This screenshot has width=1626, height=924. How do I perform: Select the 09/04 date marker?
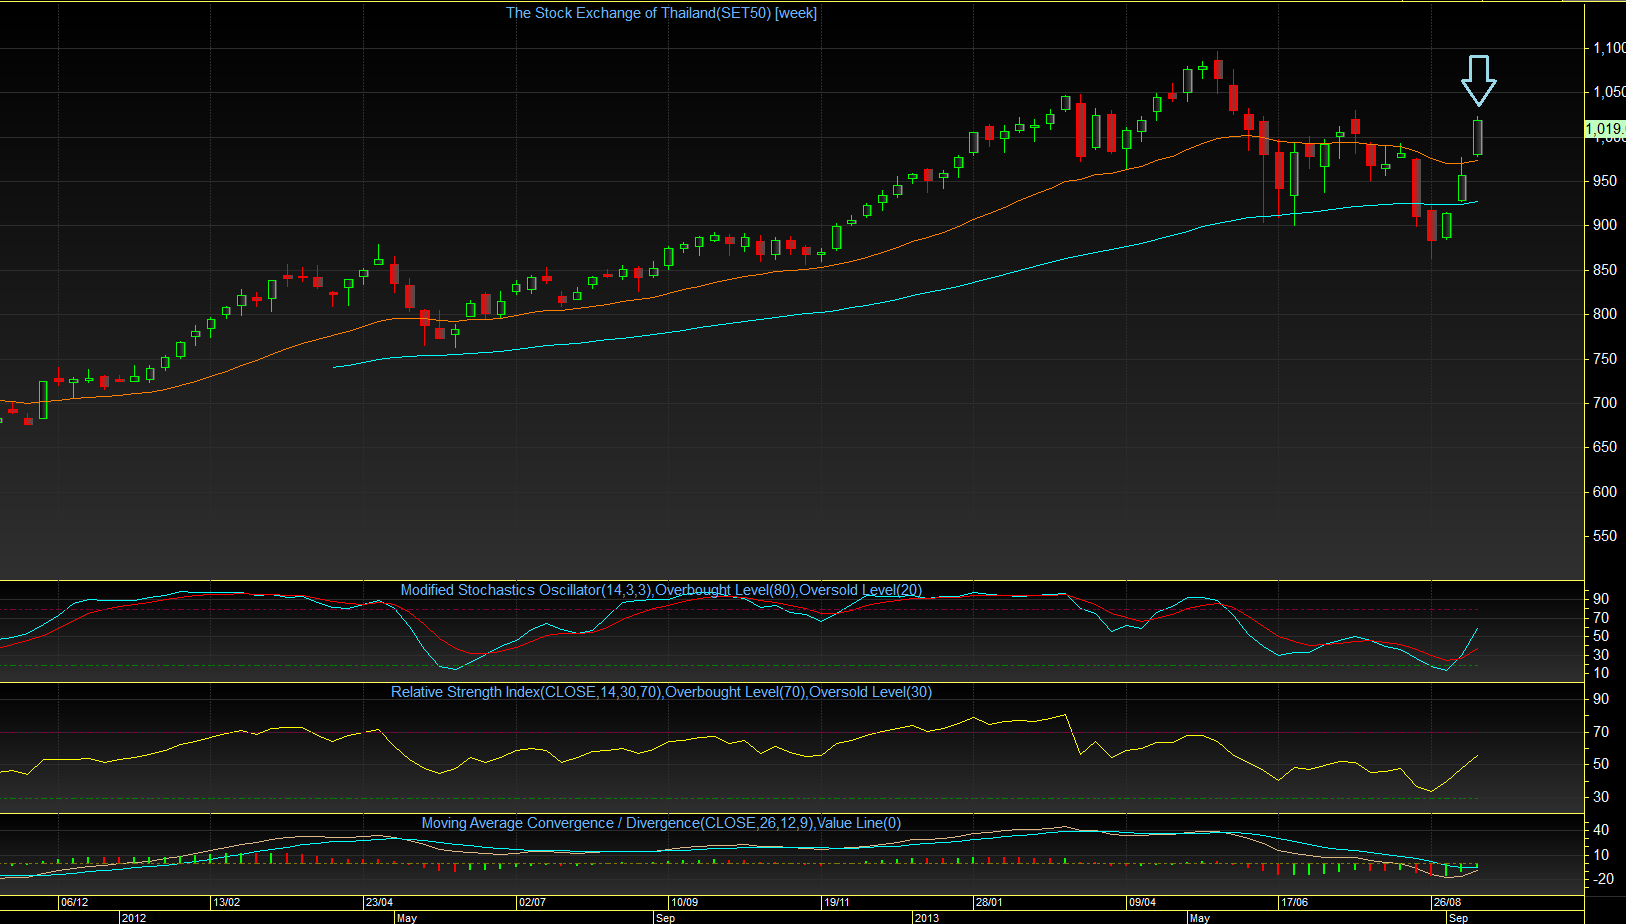[x=1142, y=902]
